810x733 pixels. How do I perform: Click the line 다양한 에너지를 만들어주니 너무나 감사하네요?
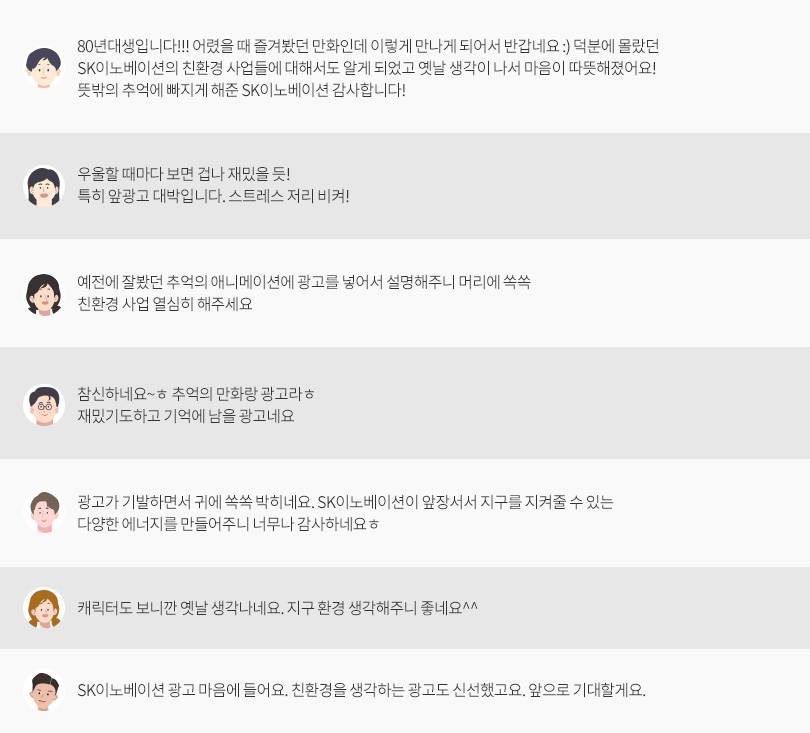click(228, 524)
